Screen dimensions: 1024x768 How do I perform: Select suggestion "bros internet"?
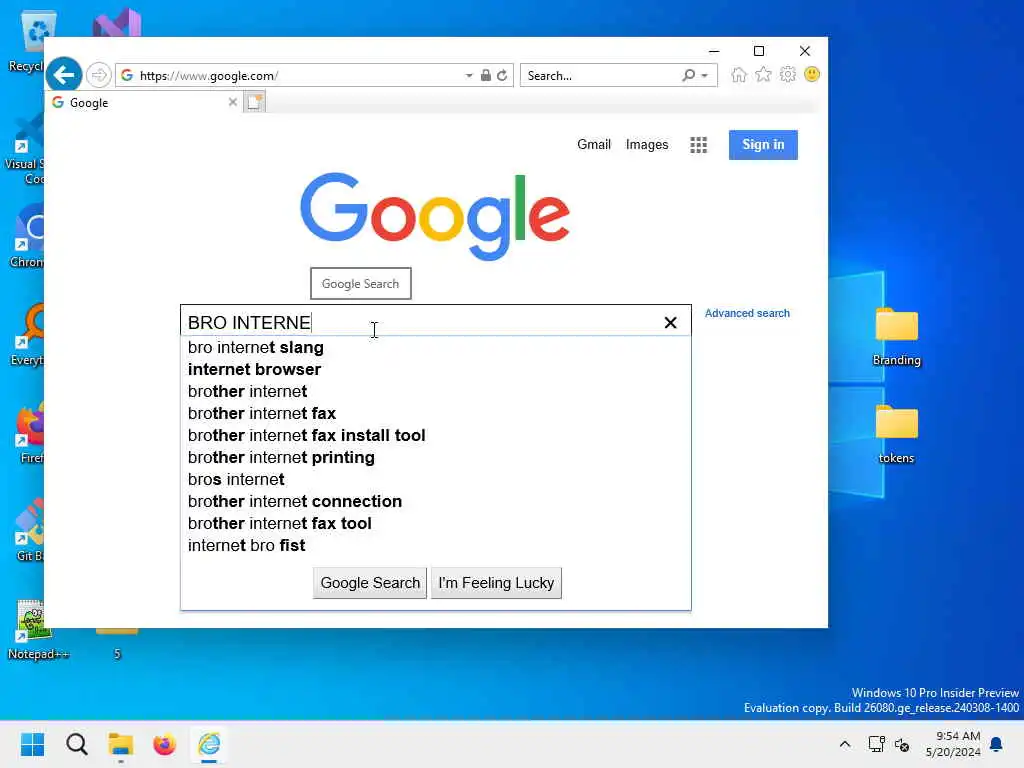coord(435,479)
